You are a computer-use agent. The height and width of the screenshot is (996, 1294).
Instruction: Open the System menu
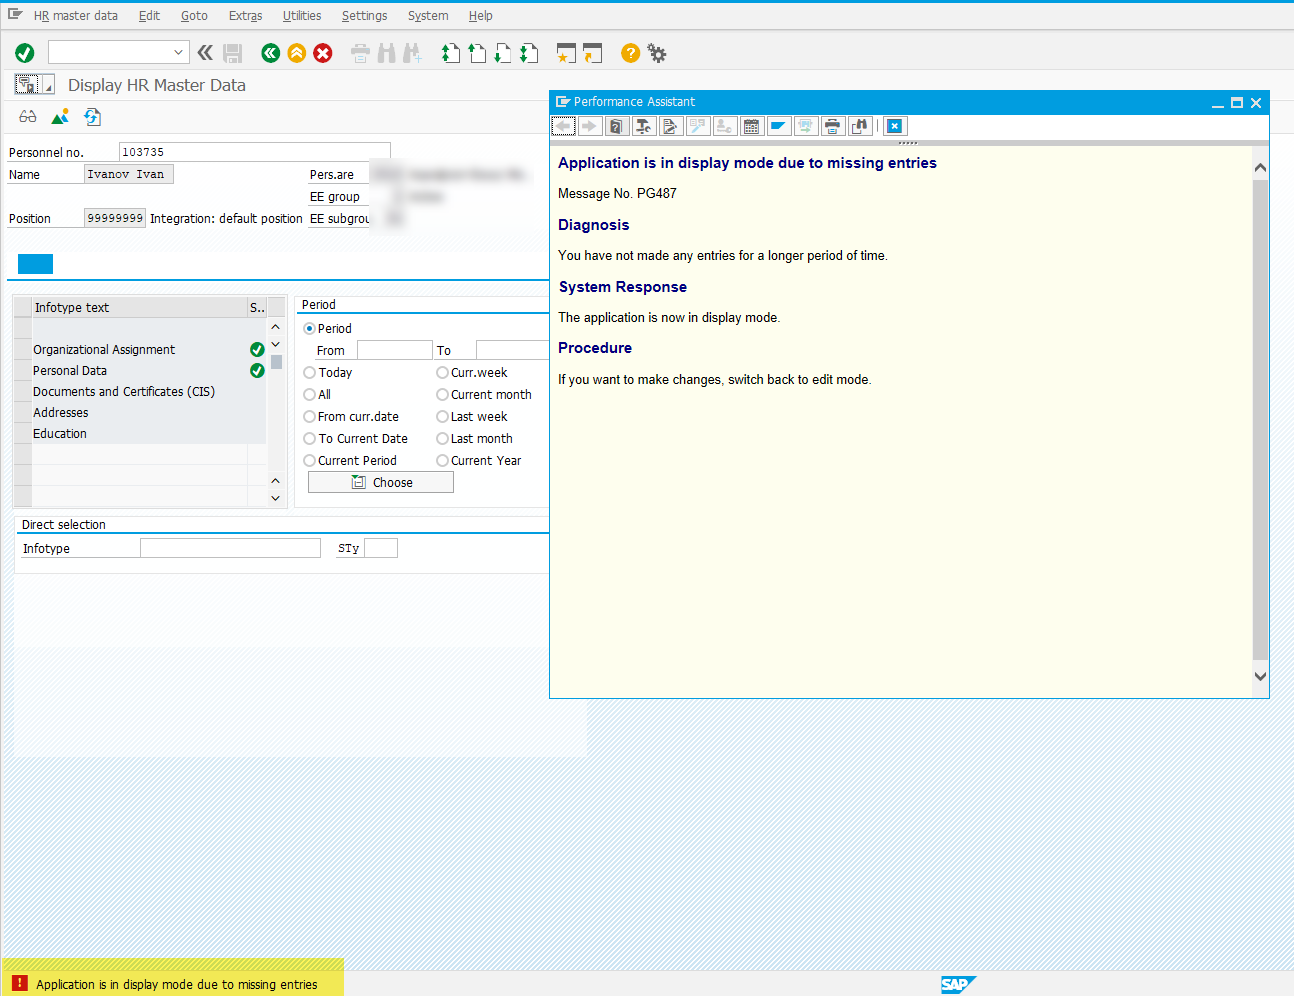[428, 16]
